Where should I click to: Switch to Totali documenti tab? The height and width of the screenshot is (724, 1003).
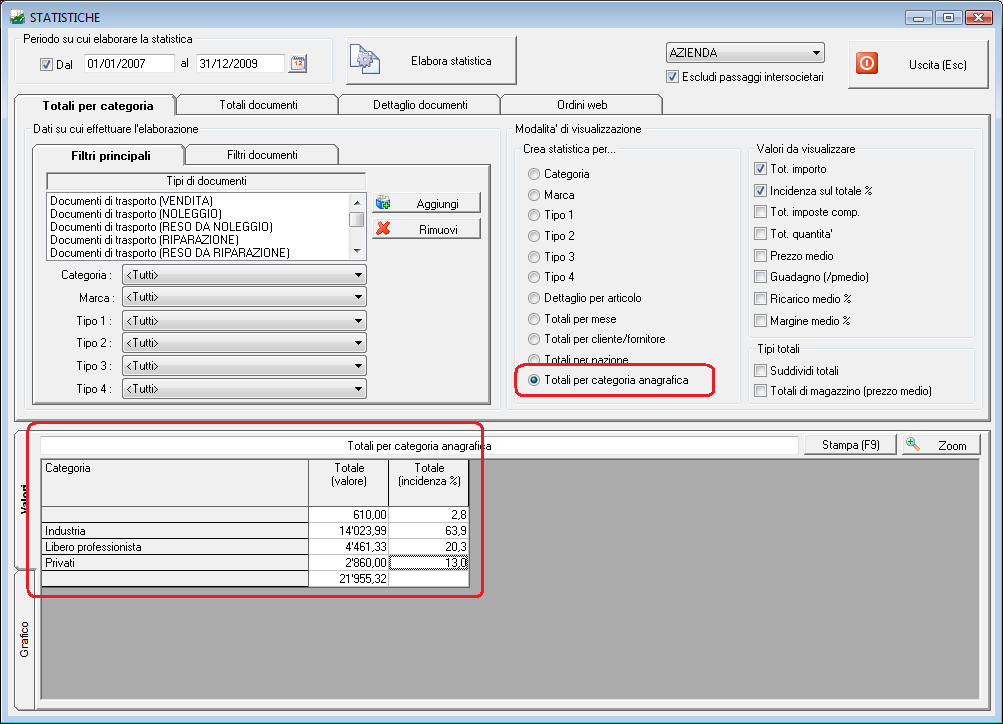click(258, 105)
